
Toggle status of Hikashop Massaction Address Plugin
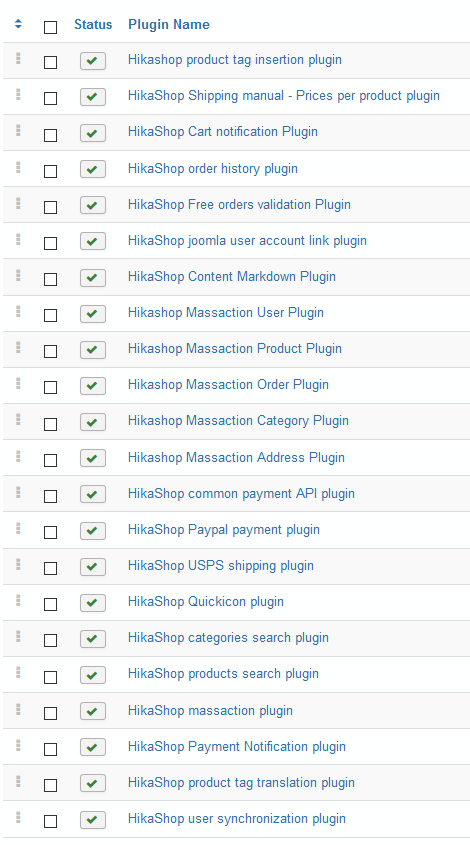click(93, 458)
